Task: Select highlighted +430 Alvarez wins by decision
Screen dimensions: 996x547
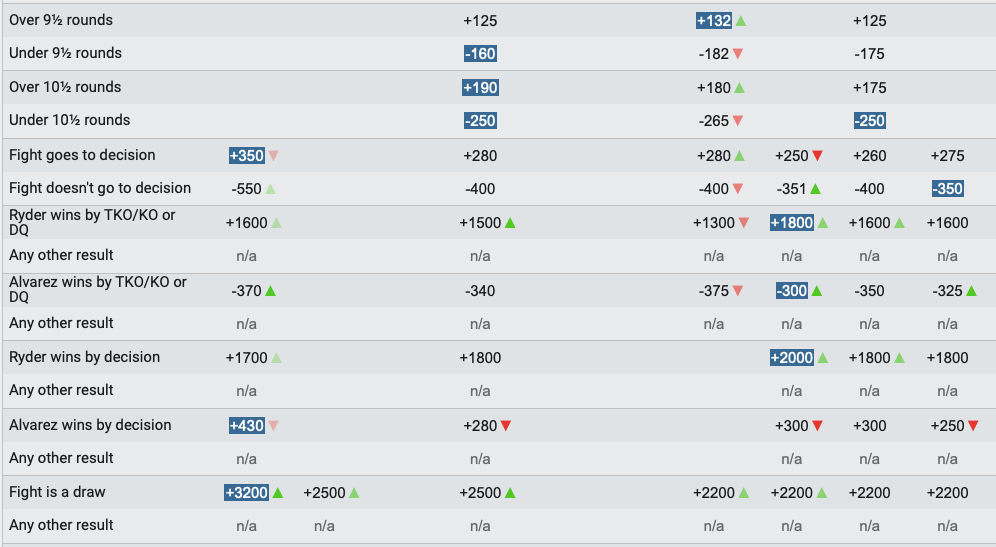Action: (x=246, y=426)
